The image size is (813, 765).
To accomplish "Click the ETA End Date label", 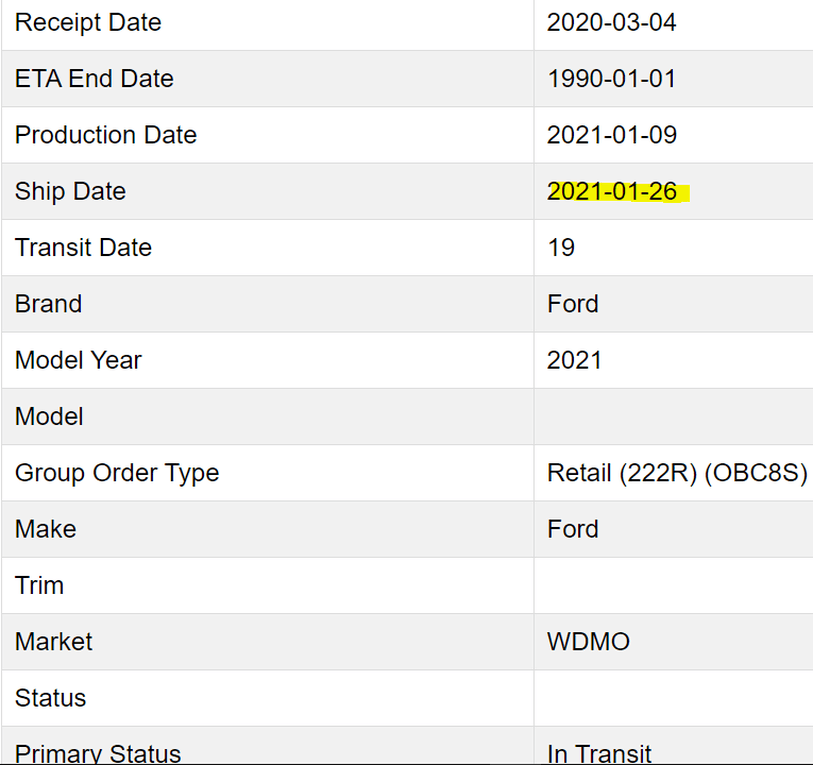I will (94, 79).
